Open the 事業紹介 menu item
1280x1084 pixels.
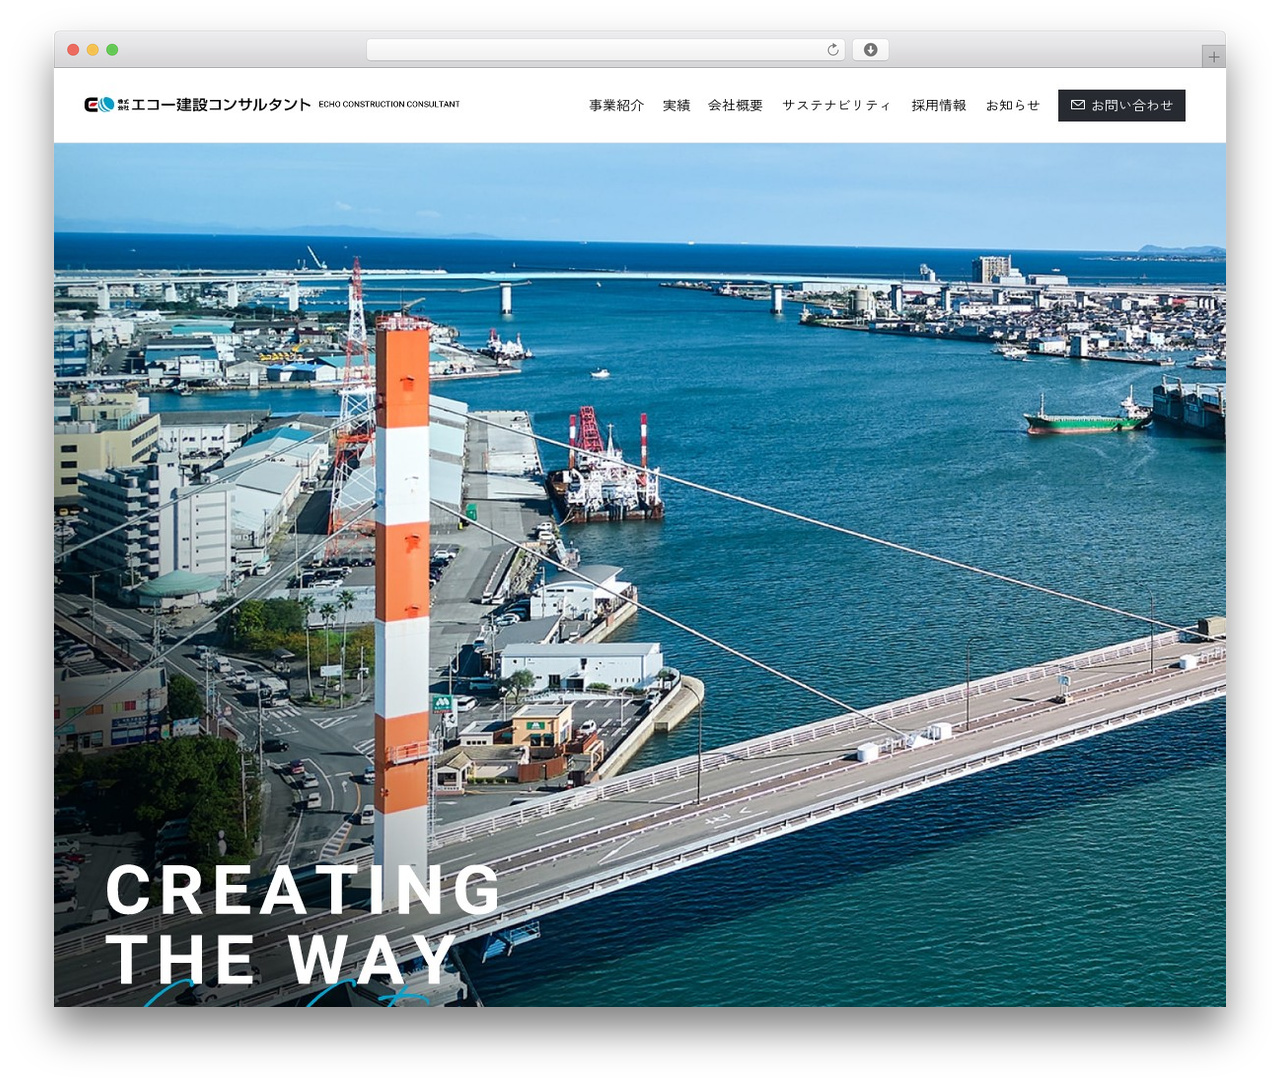pyautogui.click(x=616, y=105)
